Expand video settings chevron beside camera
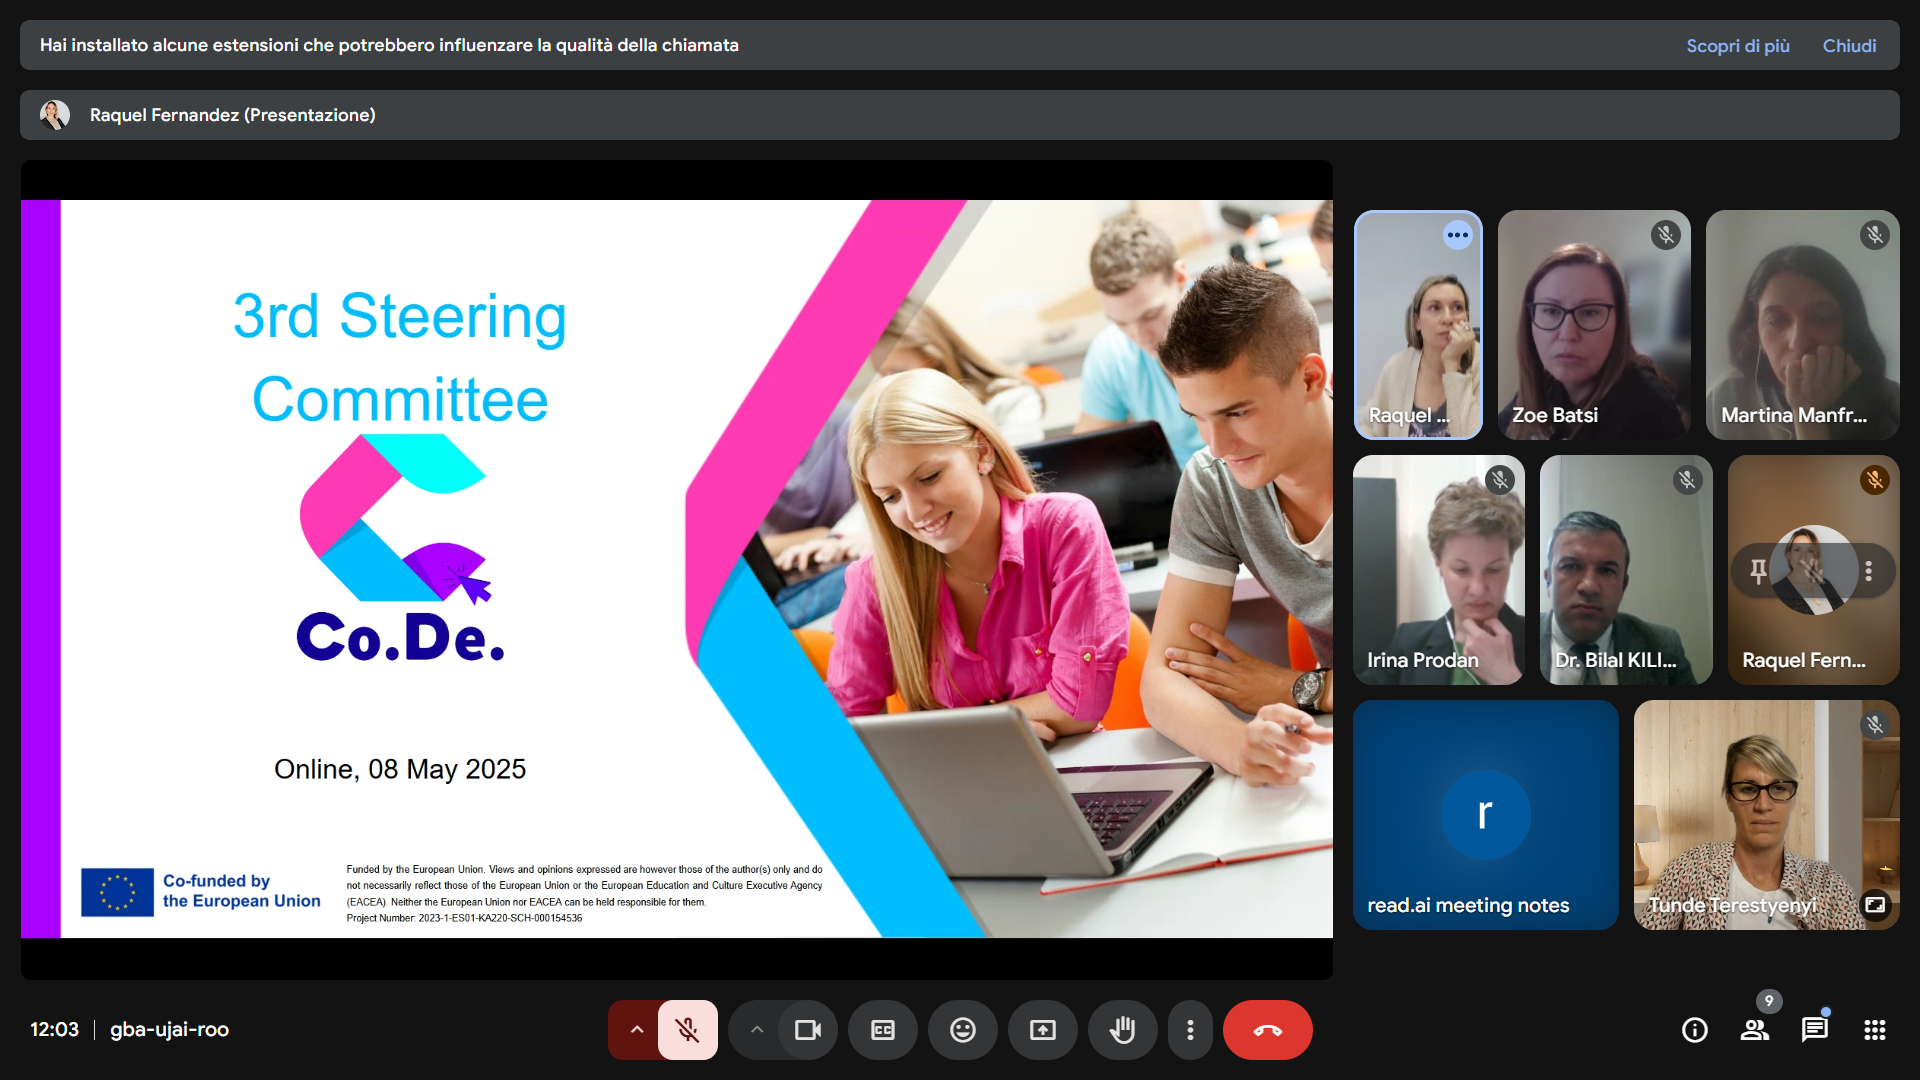Image resolution: width=1920 pixels, height=1080 pixels. point(756,1030)
